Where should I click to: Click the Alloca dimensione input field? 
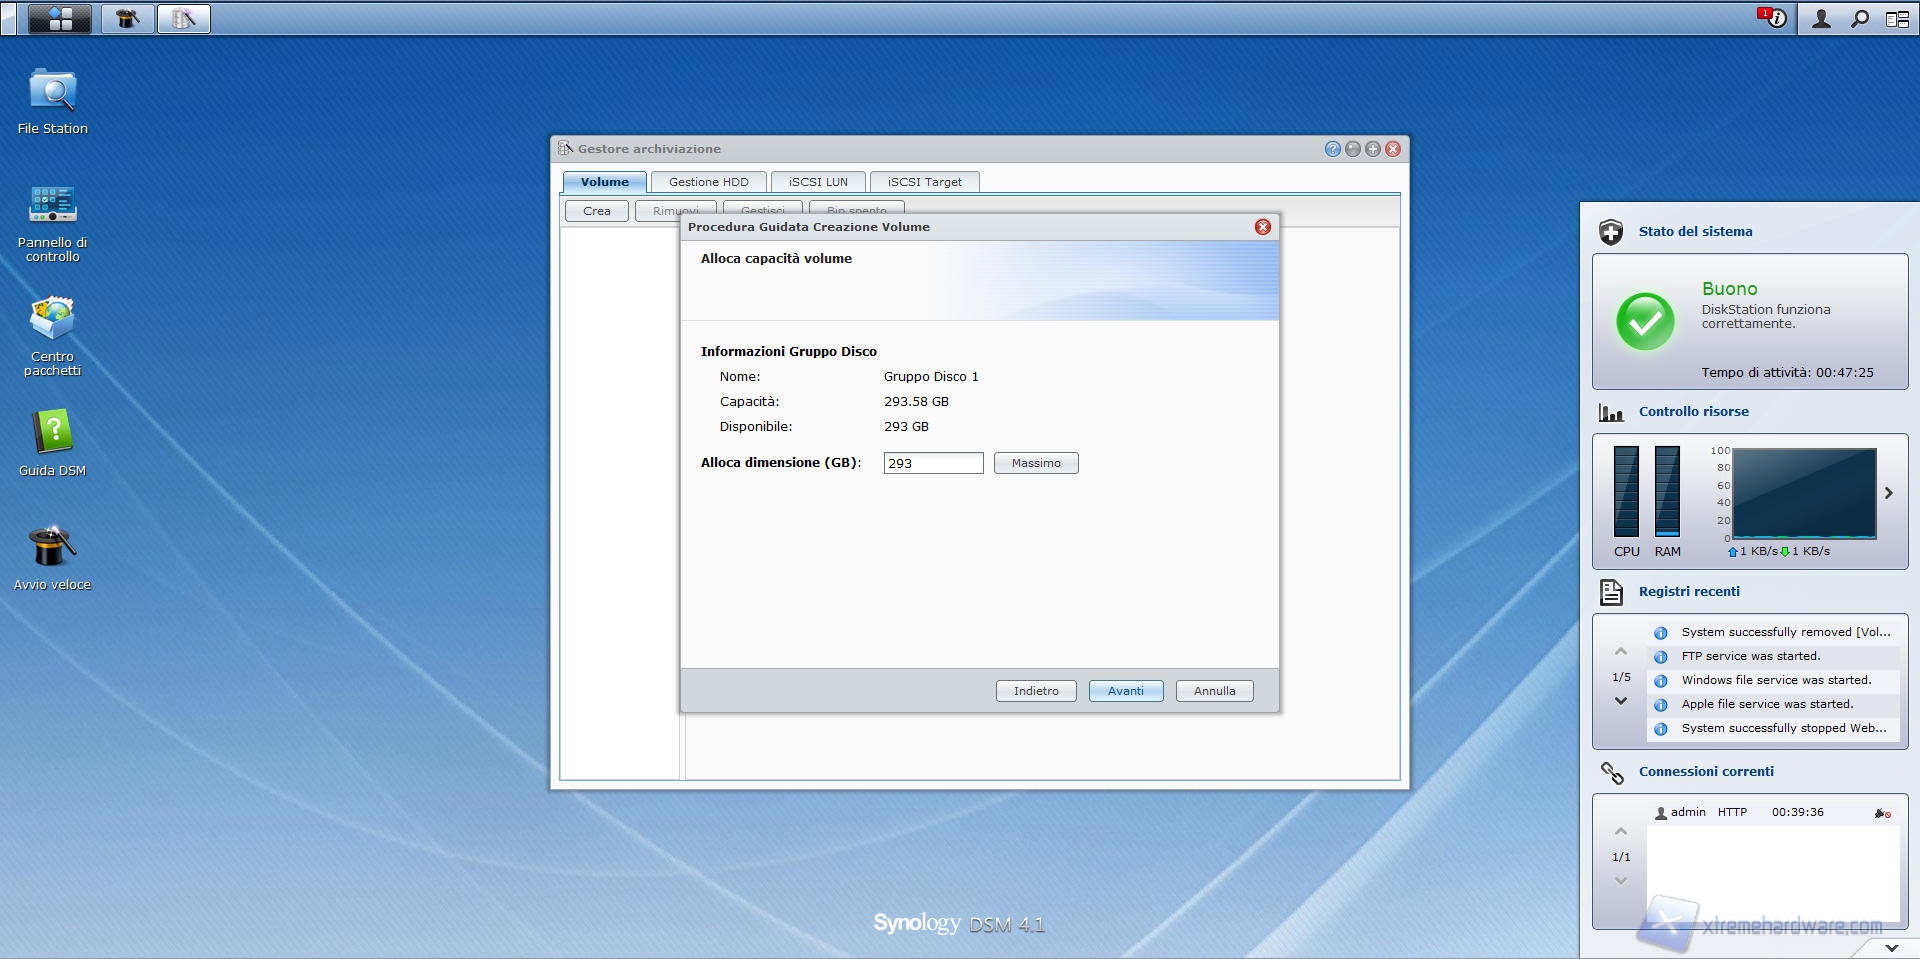pyautogui.click(x=932, y=463)
